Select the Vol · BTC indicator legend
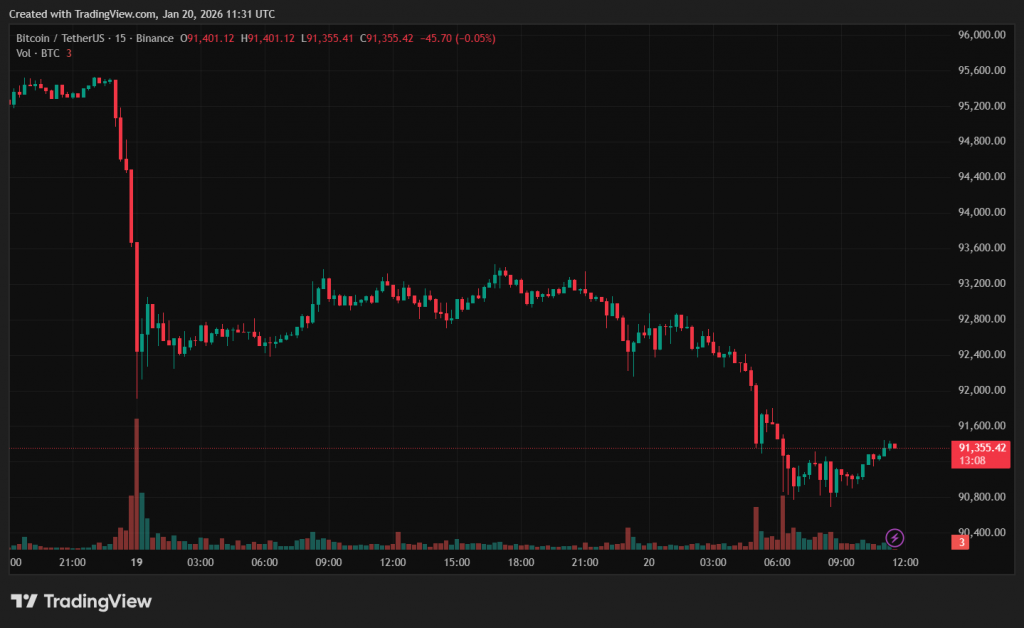Image resolution: width=1024 pixels, height=628 pixels. point(38,53)
